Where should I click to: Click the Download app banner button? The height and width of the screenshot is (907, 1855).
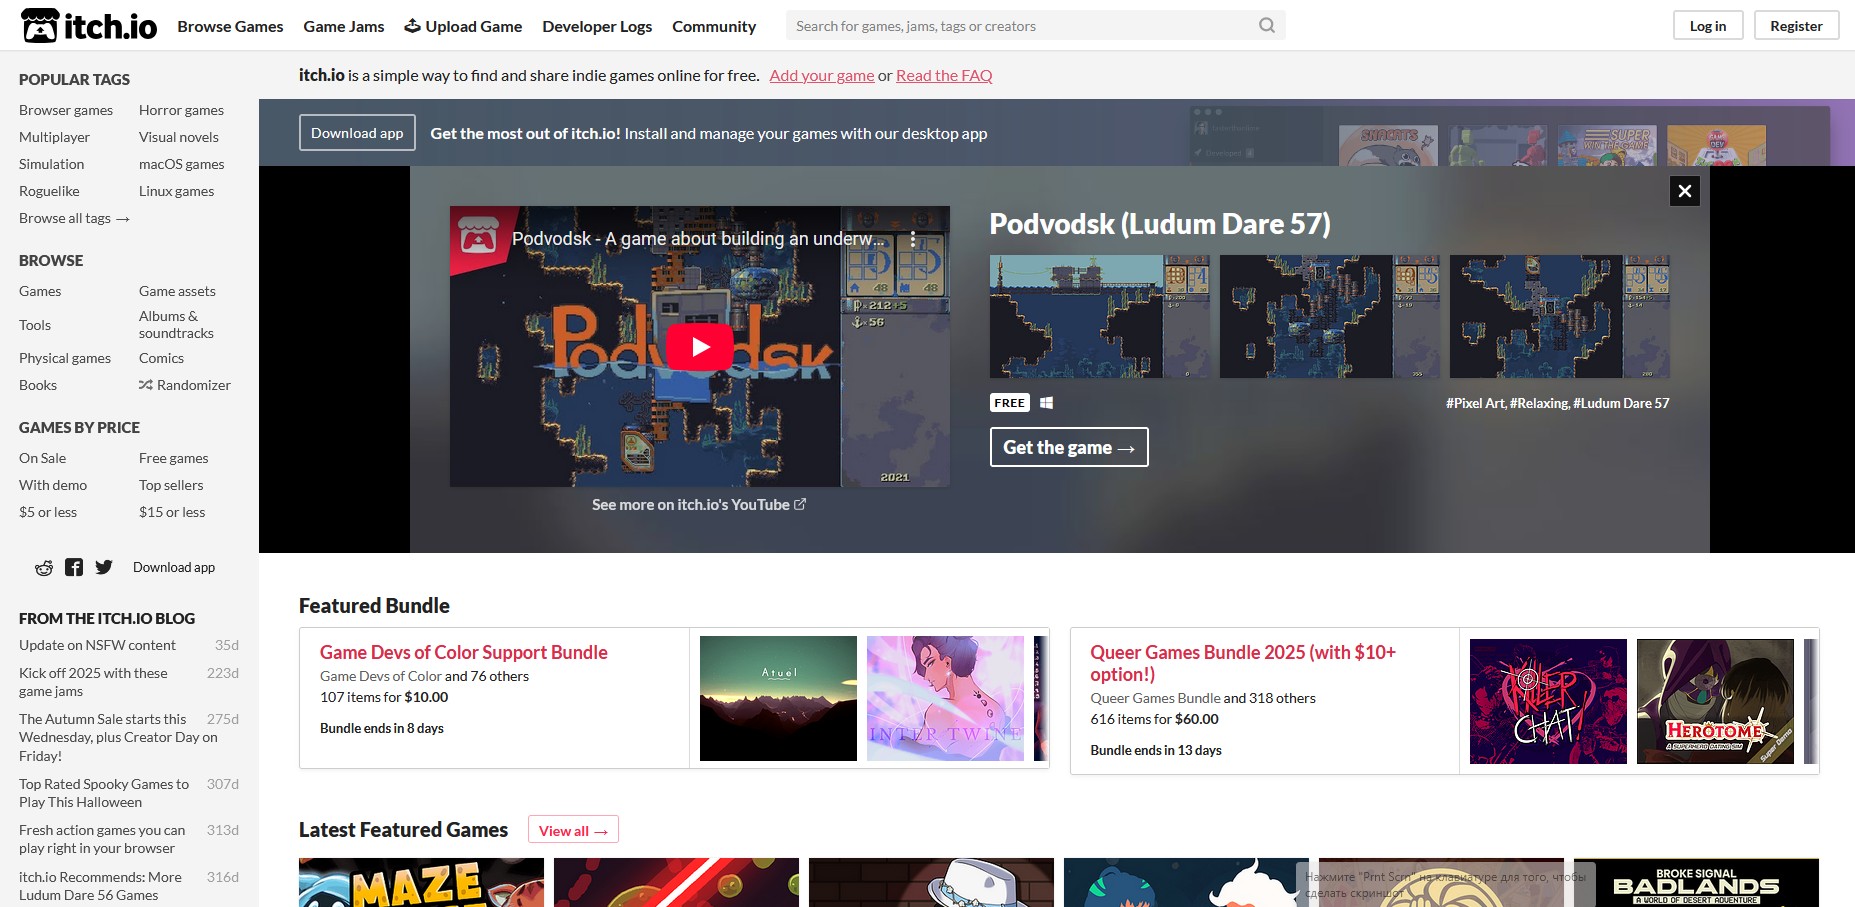[357, 133]
